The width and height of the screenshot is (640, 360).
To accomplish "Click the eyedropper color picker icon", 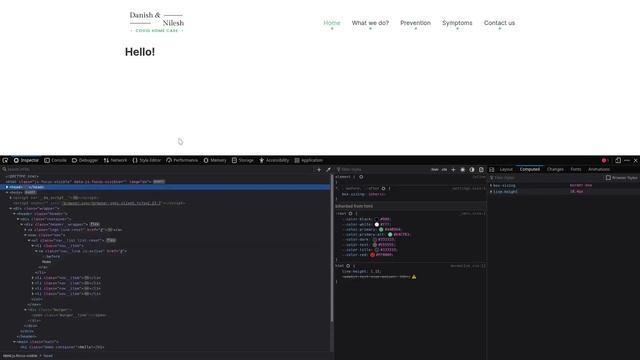I will pos(328,169).
